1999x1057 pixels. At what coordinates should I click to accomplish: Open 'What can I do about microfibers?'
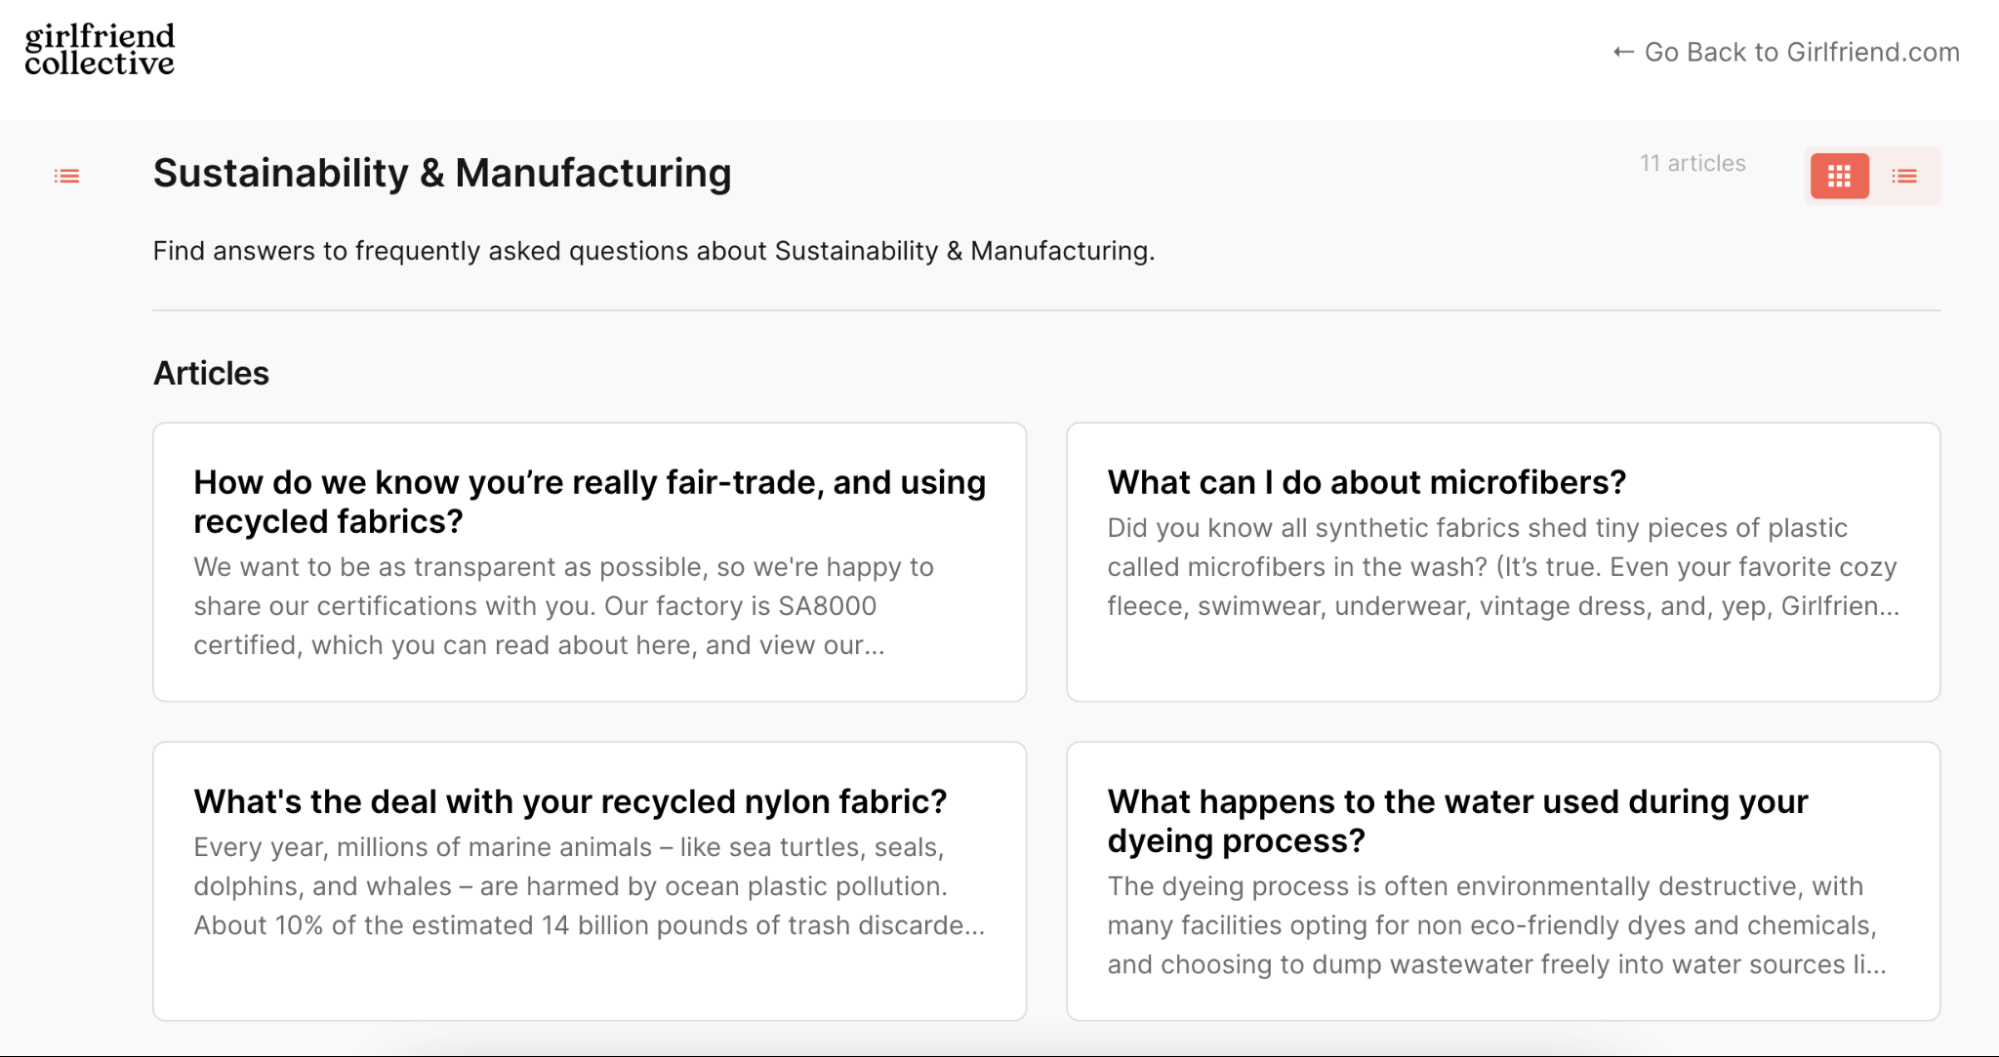tap(1366, 482)
